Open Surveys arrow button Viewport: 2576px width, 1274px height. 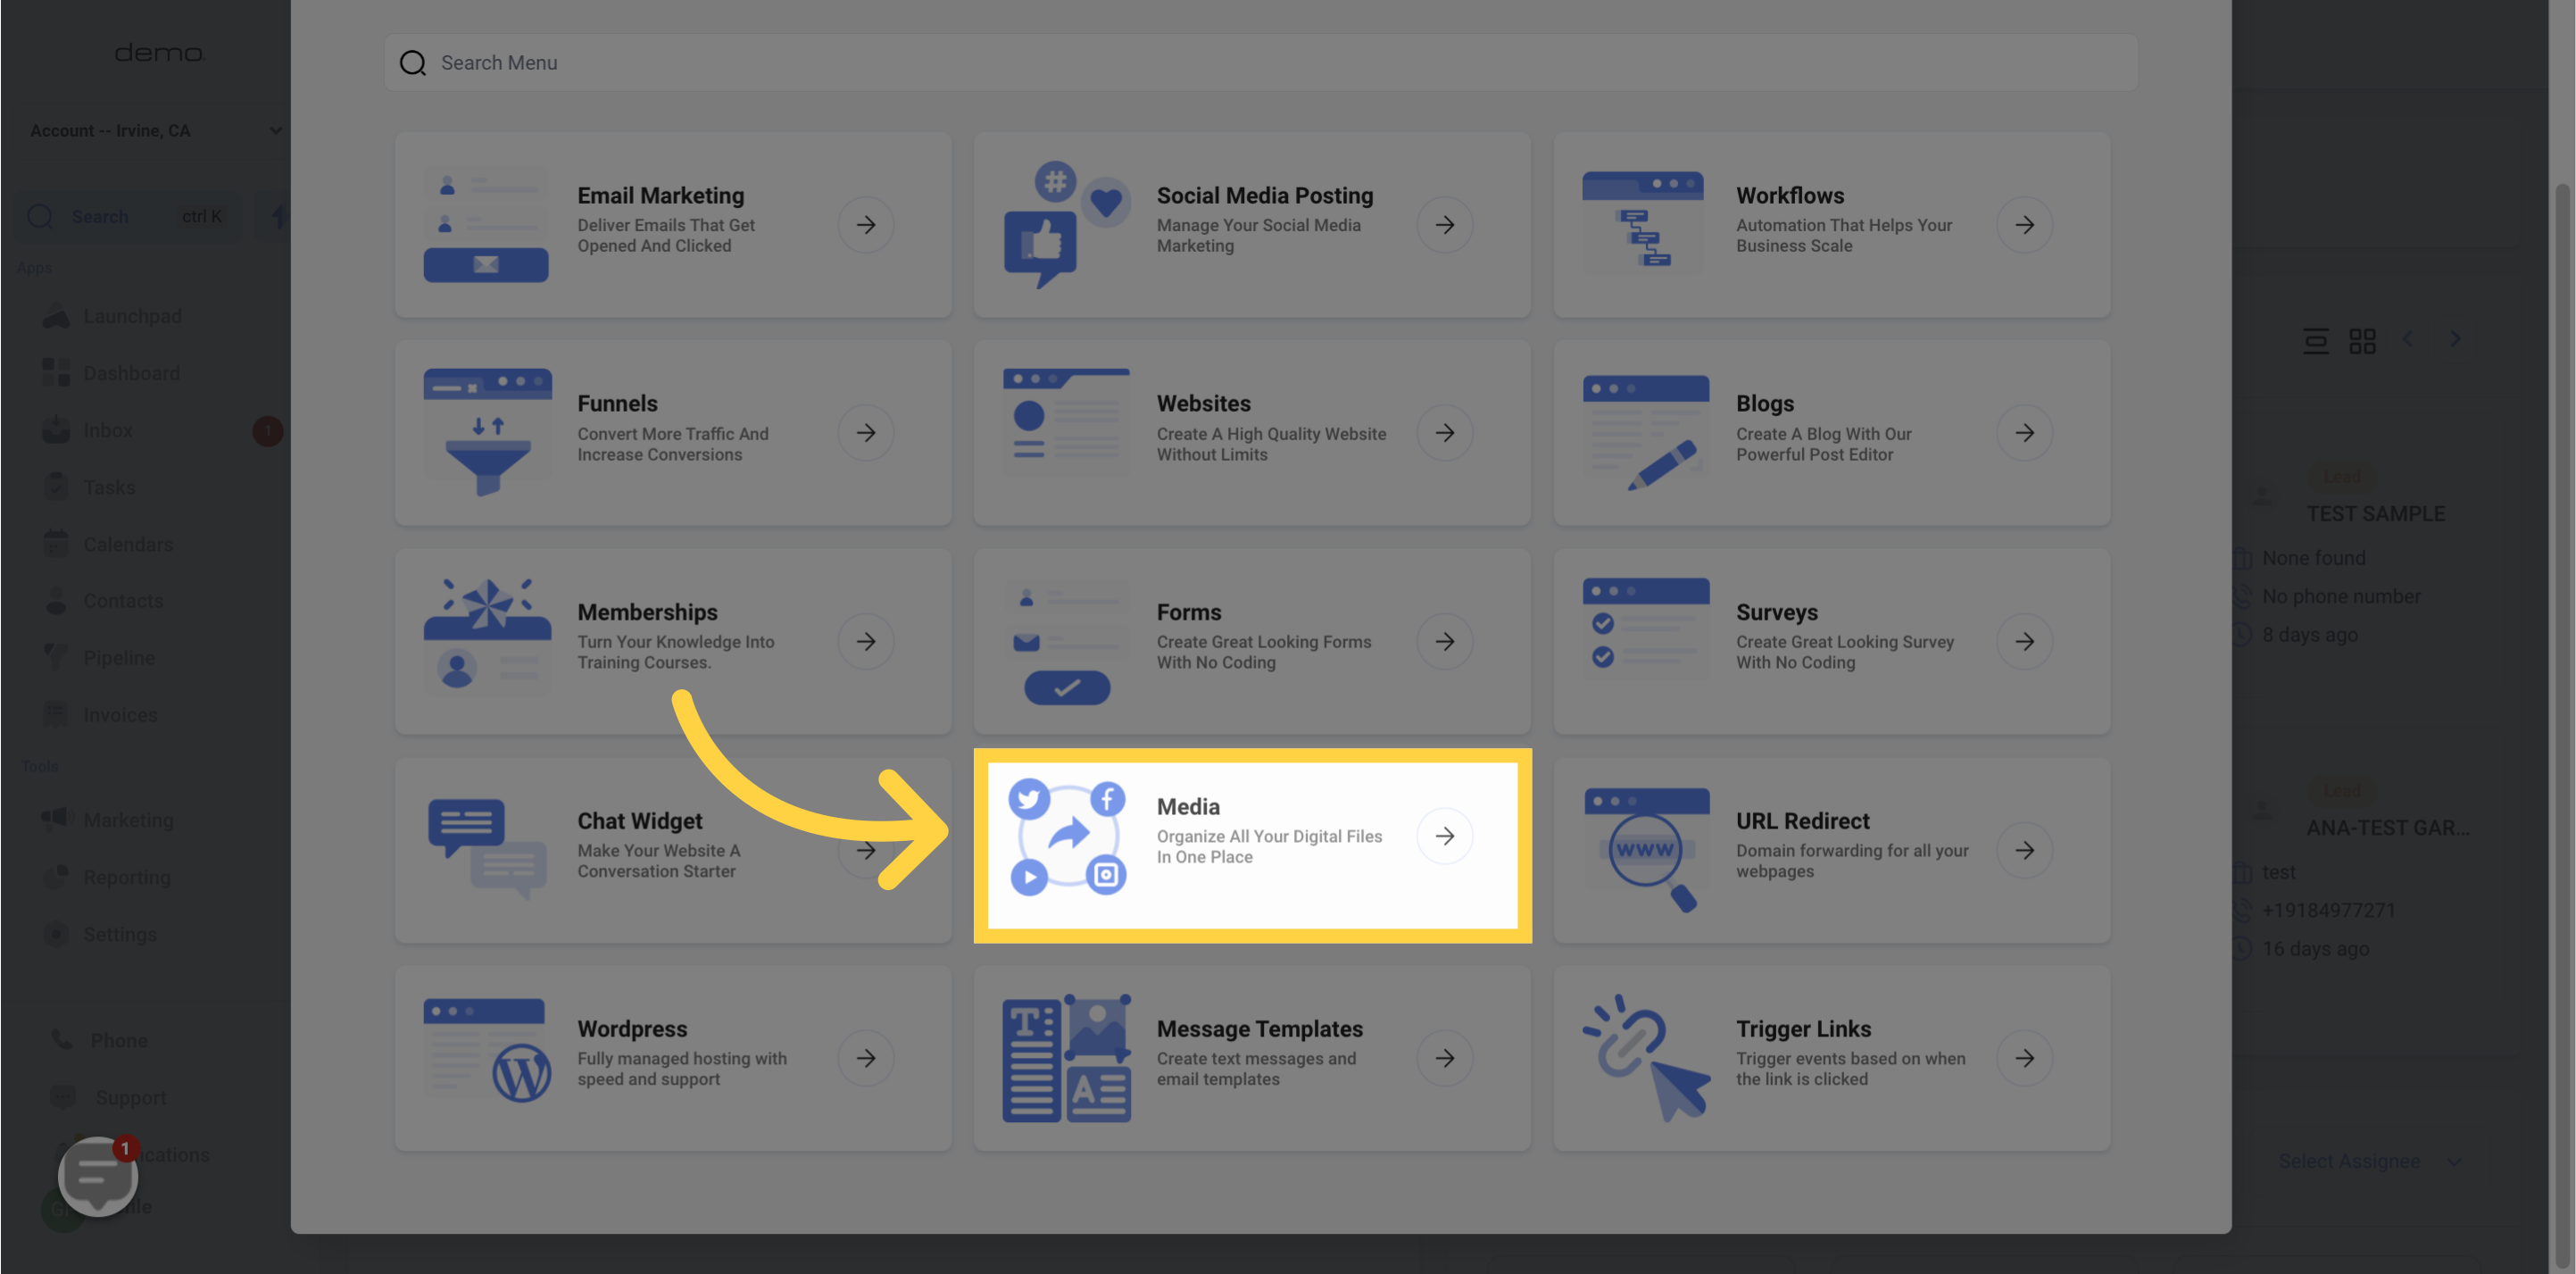(x=2024, y=641)
